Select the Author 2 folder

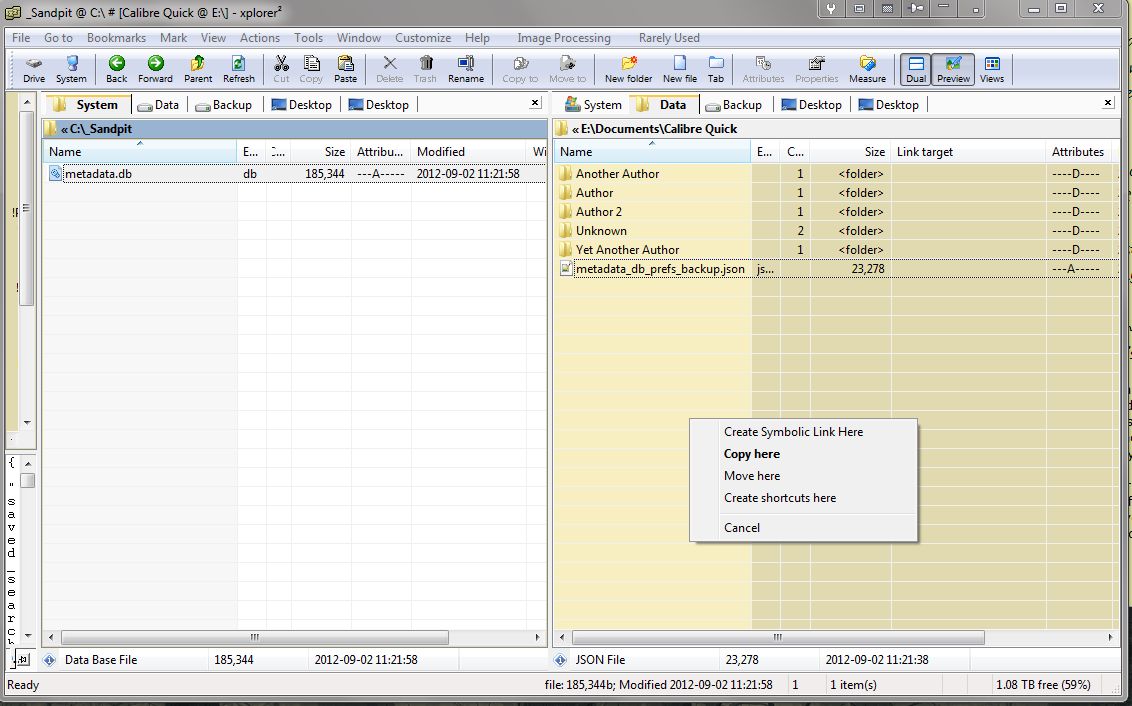598,212
